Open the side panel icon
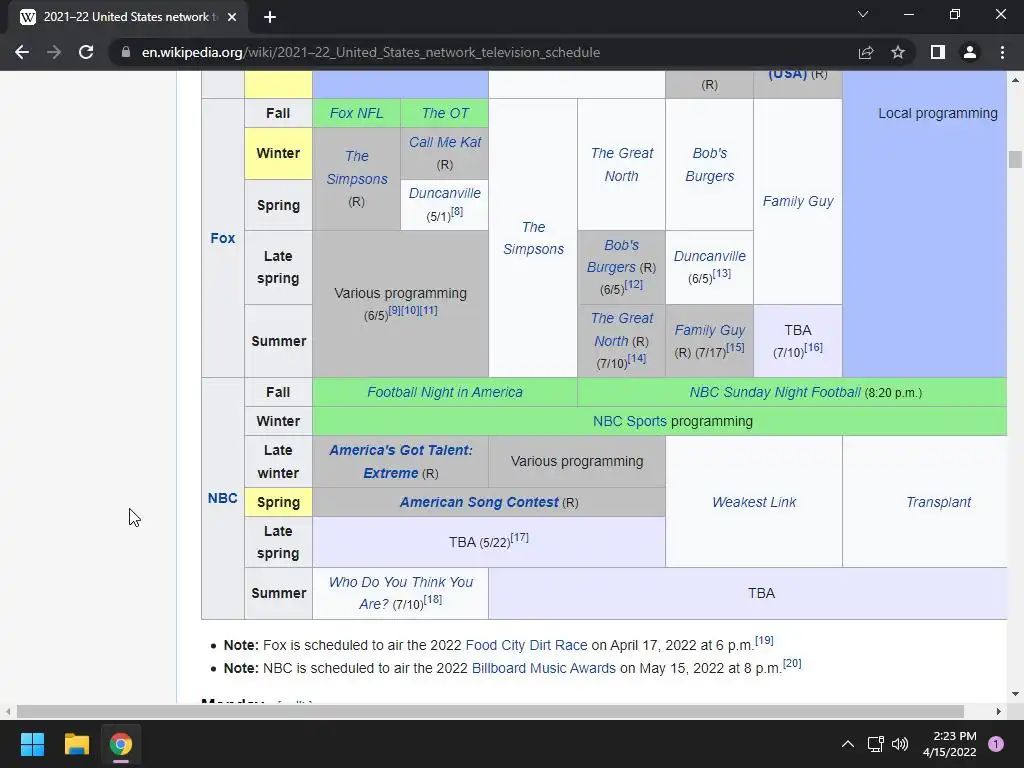The image size is (1024, 768). [x=938, y=52]
